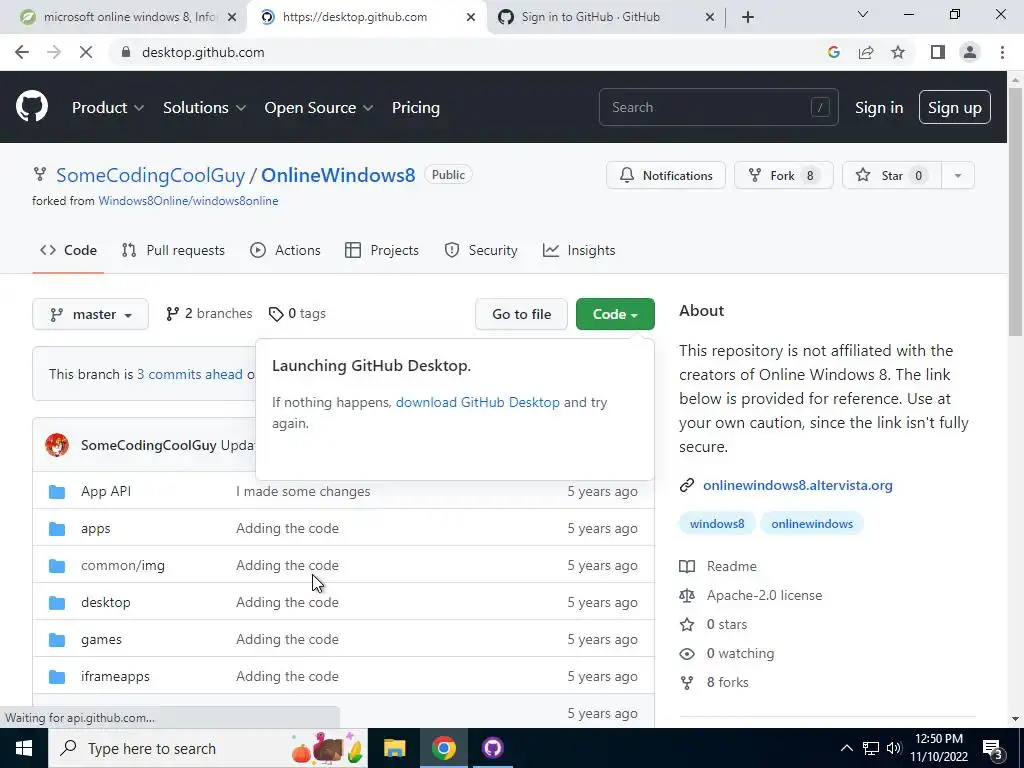
Task: View 2 branches
Action: 209,314
